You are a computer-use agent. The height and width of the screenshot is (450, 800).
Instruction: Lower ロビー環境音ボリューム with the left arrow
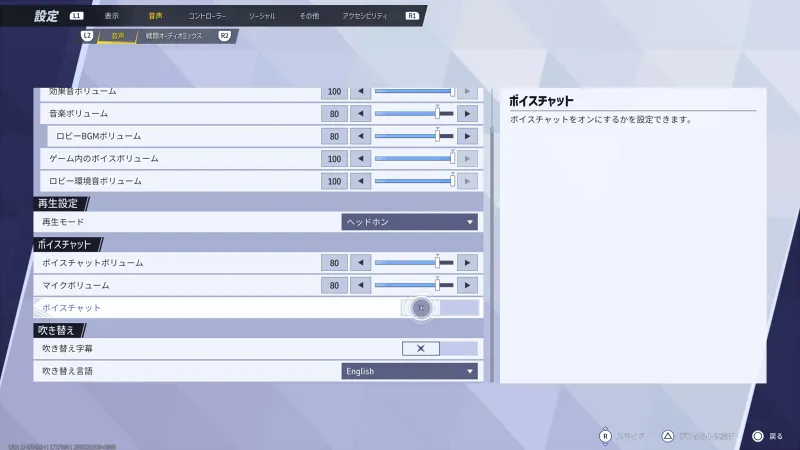coord(361,181)
